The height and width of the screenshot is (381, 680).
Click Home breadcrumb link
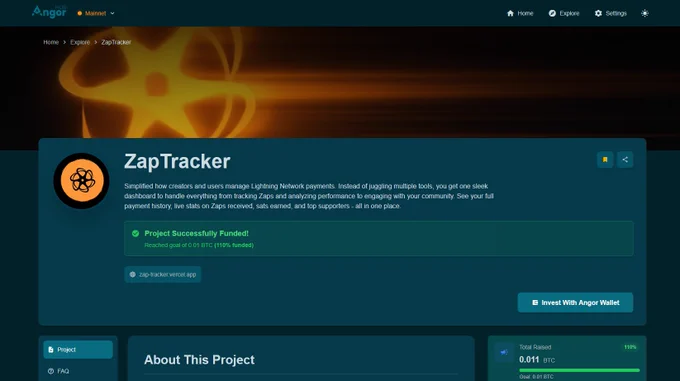tap(51, 42)
